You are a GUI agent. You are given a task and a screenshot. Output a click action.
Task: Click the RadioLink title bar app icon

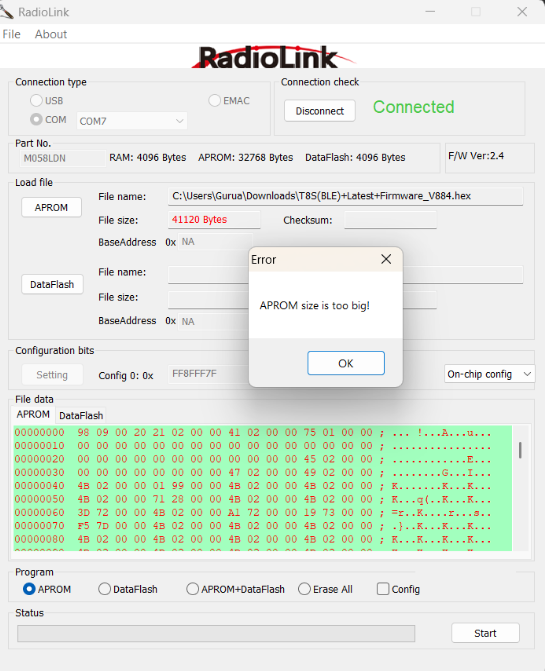pos(6,12)
